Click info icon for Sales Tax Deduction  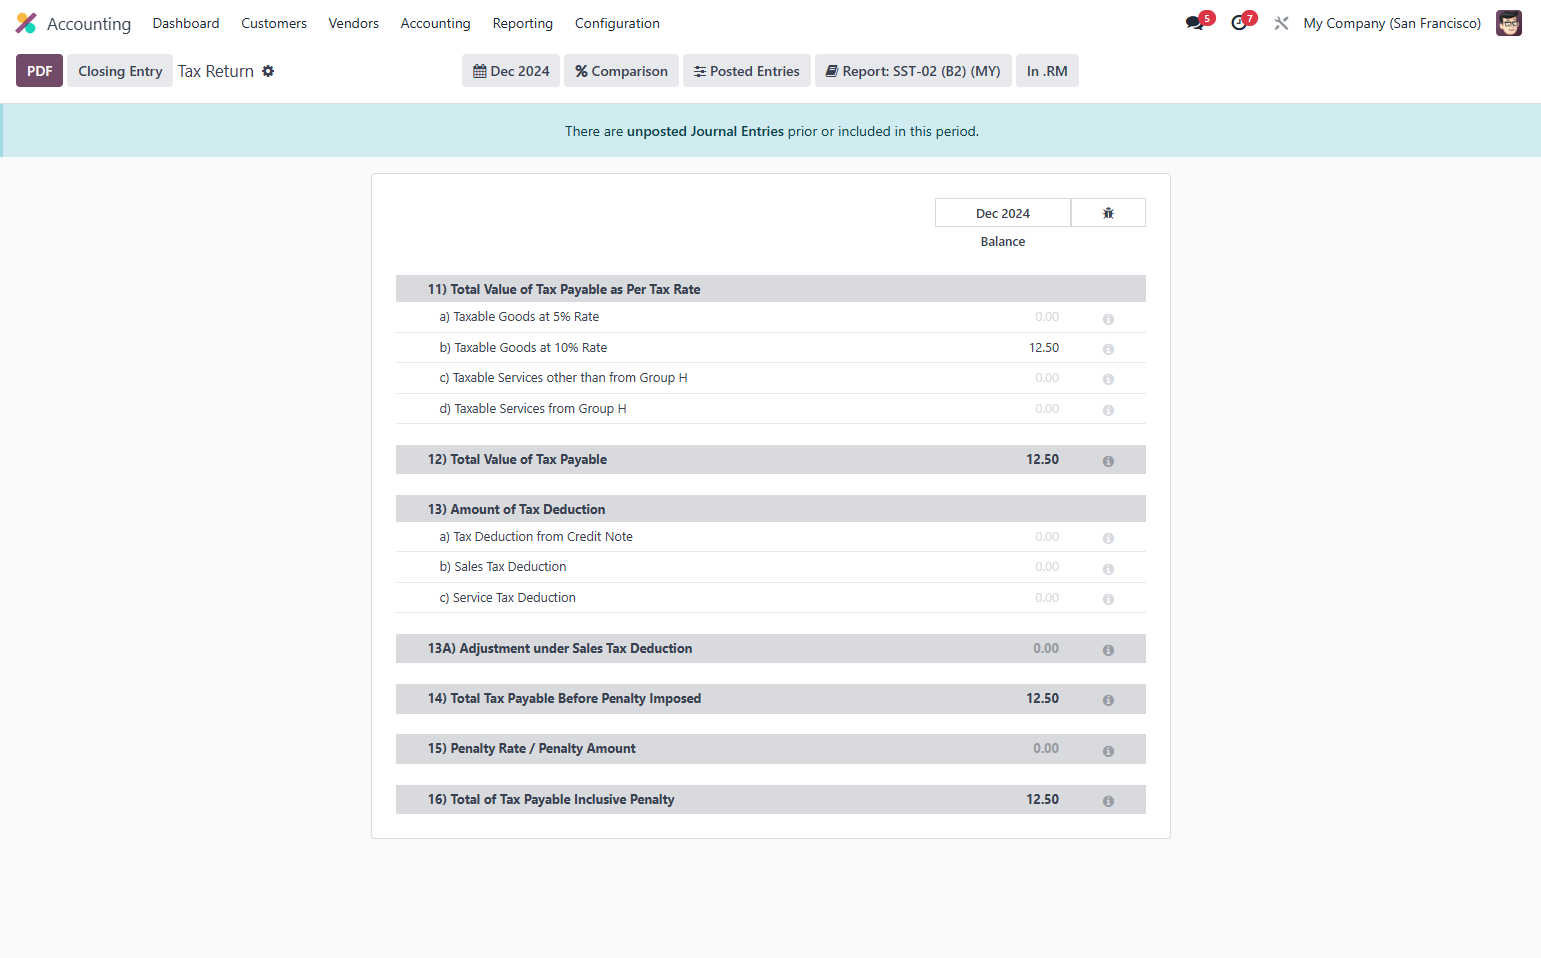point(1108,569)
